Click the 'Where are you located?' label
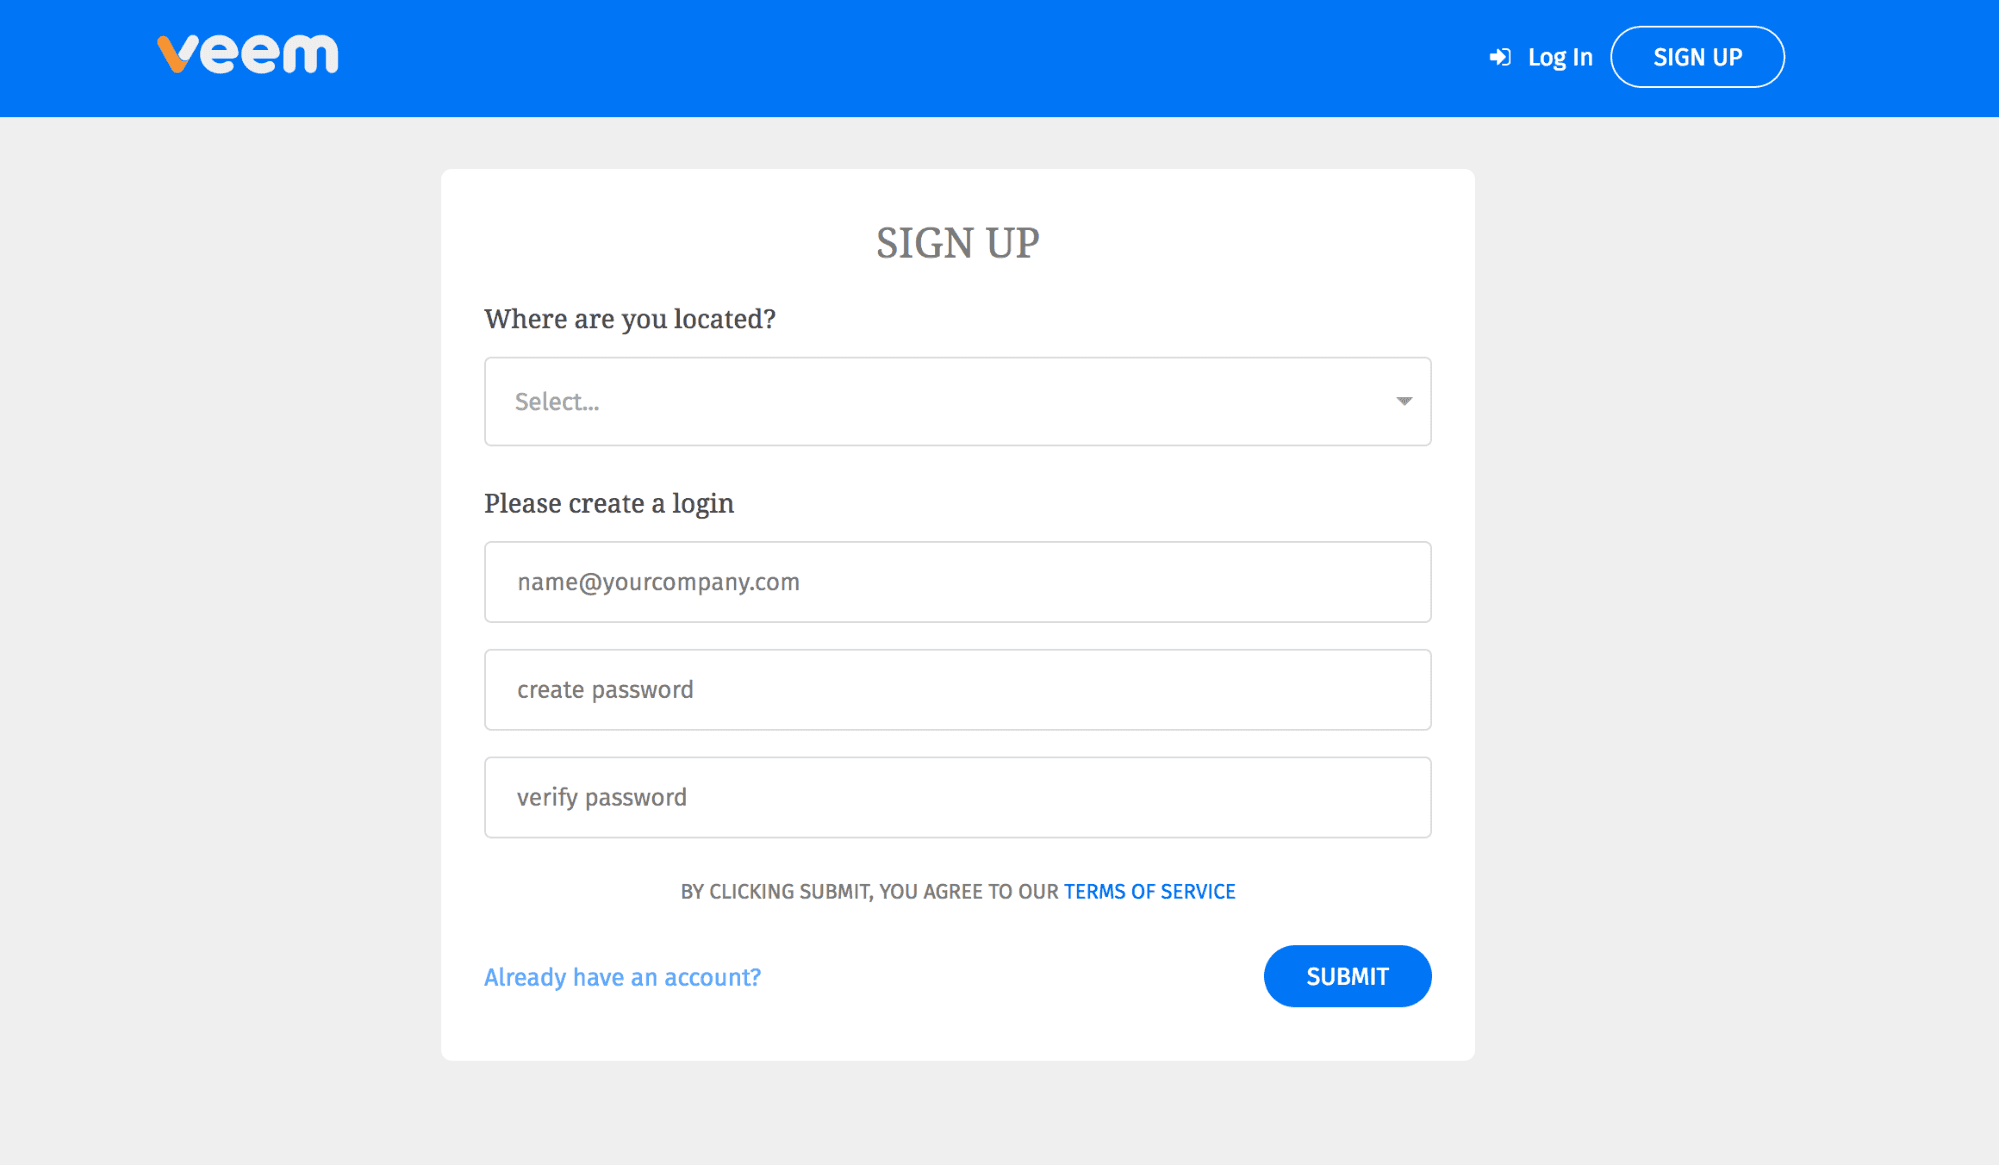This screenshot has height=1165, width=1999. [630, 319]
